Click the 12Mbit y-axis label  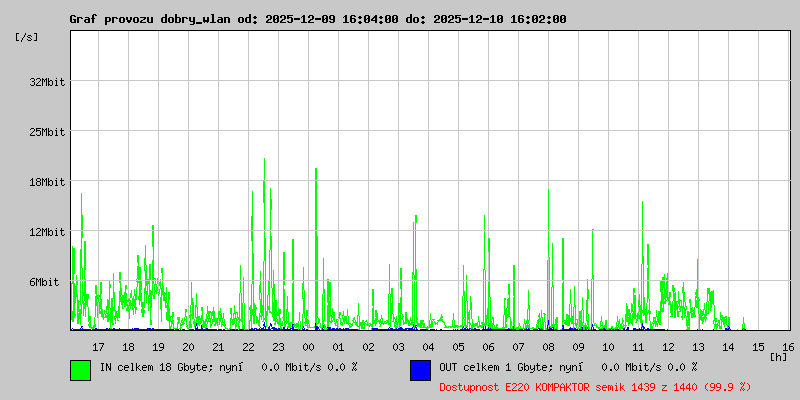[x=47, y=232]
